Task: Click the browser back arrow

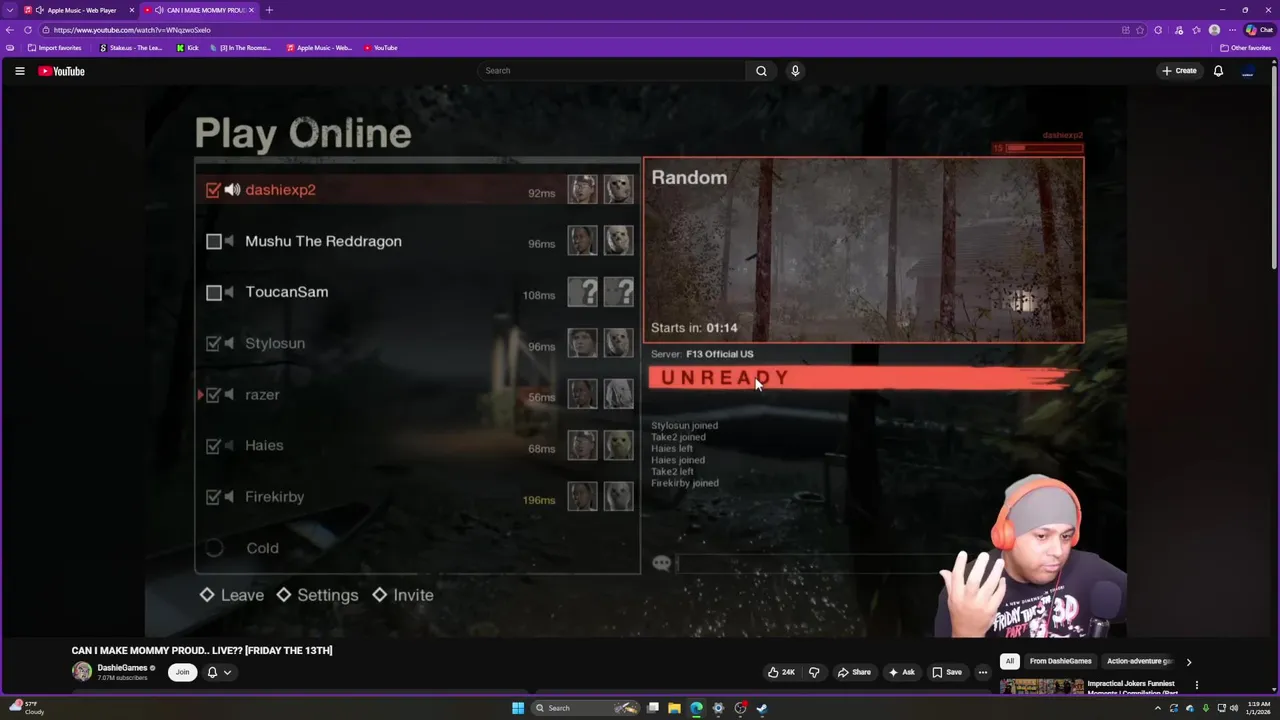Action: pos(10,30)
